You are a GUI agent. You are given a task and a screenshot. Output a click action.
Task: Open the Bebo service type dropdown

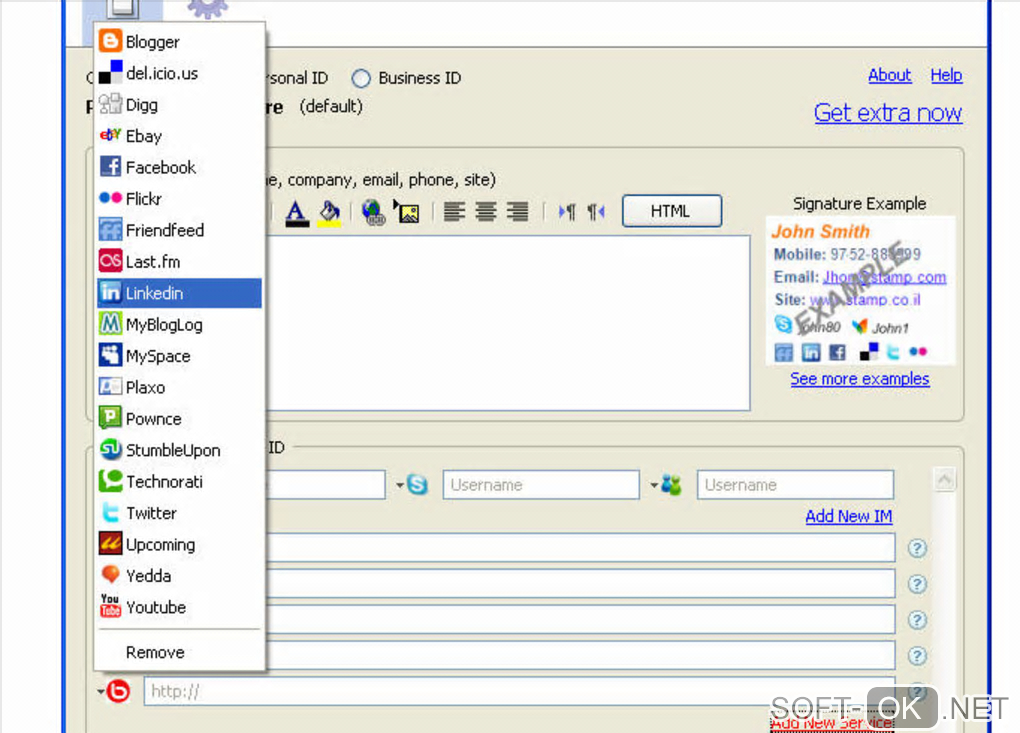(101, 691)
